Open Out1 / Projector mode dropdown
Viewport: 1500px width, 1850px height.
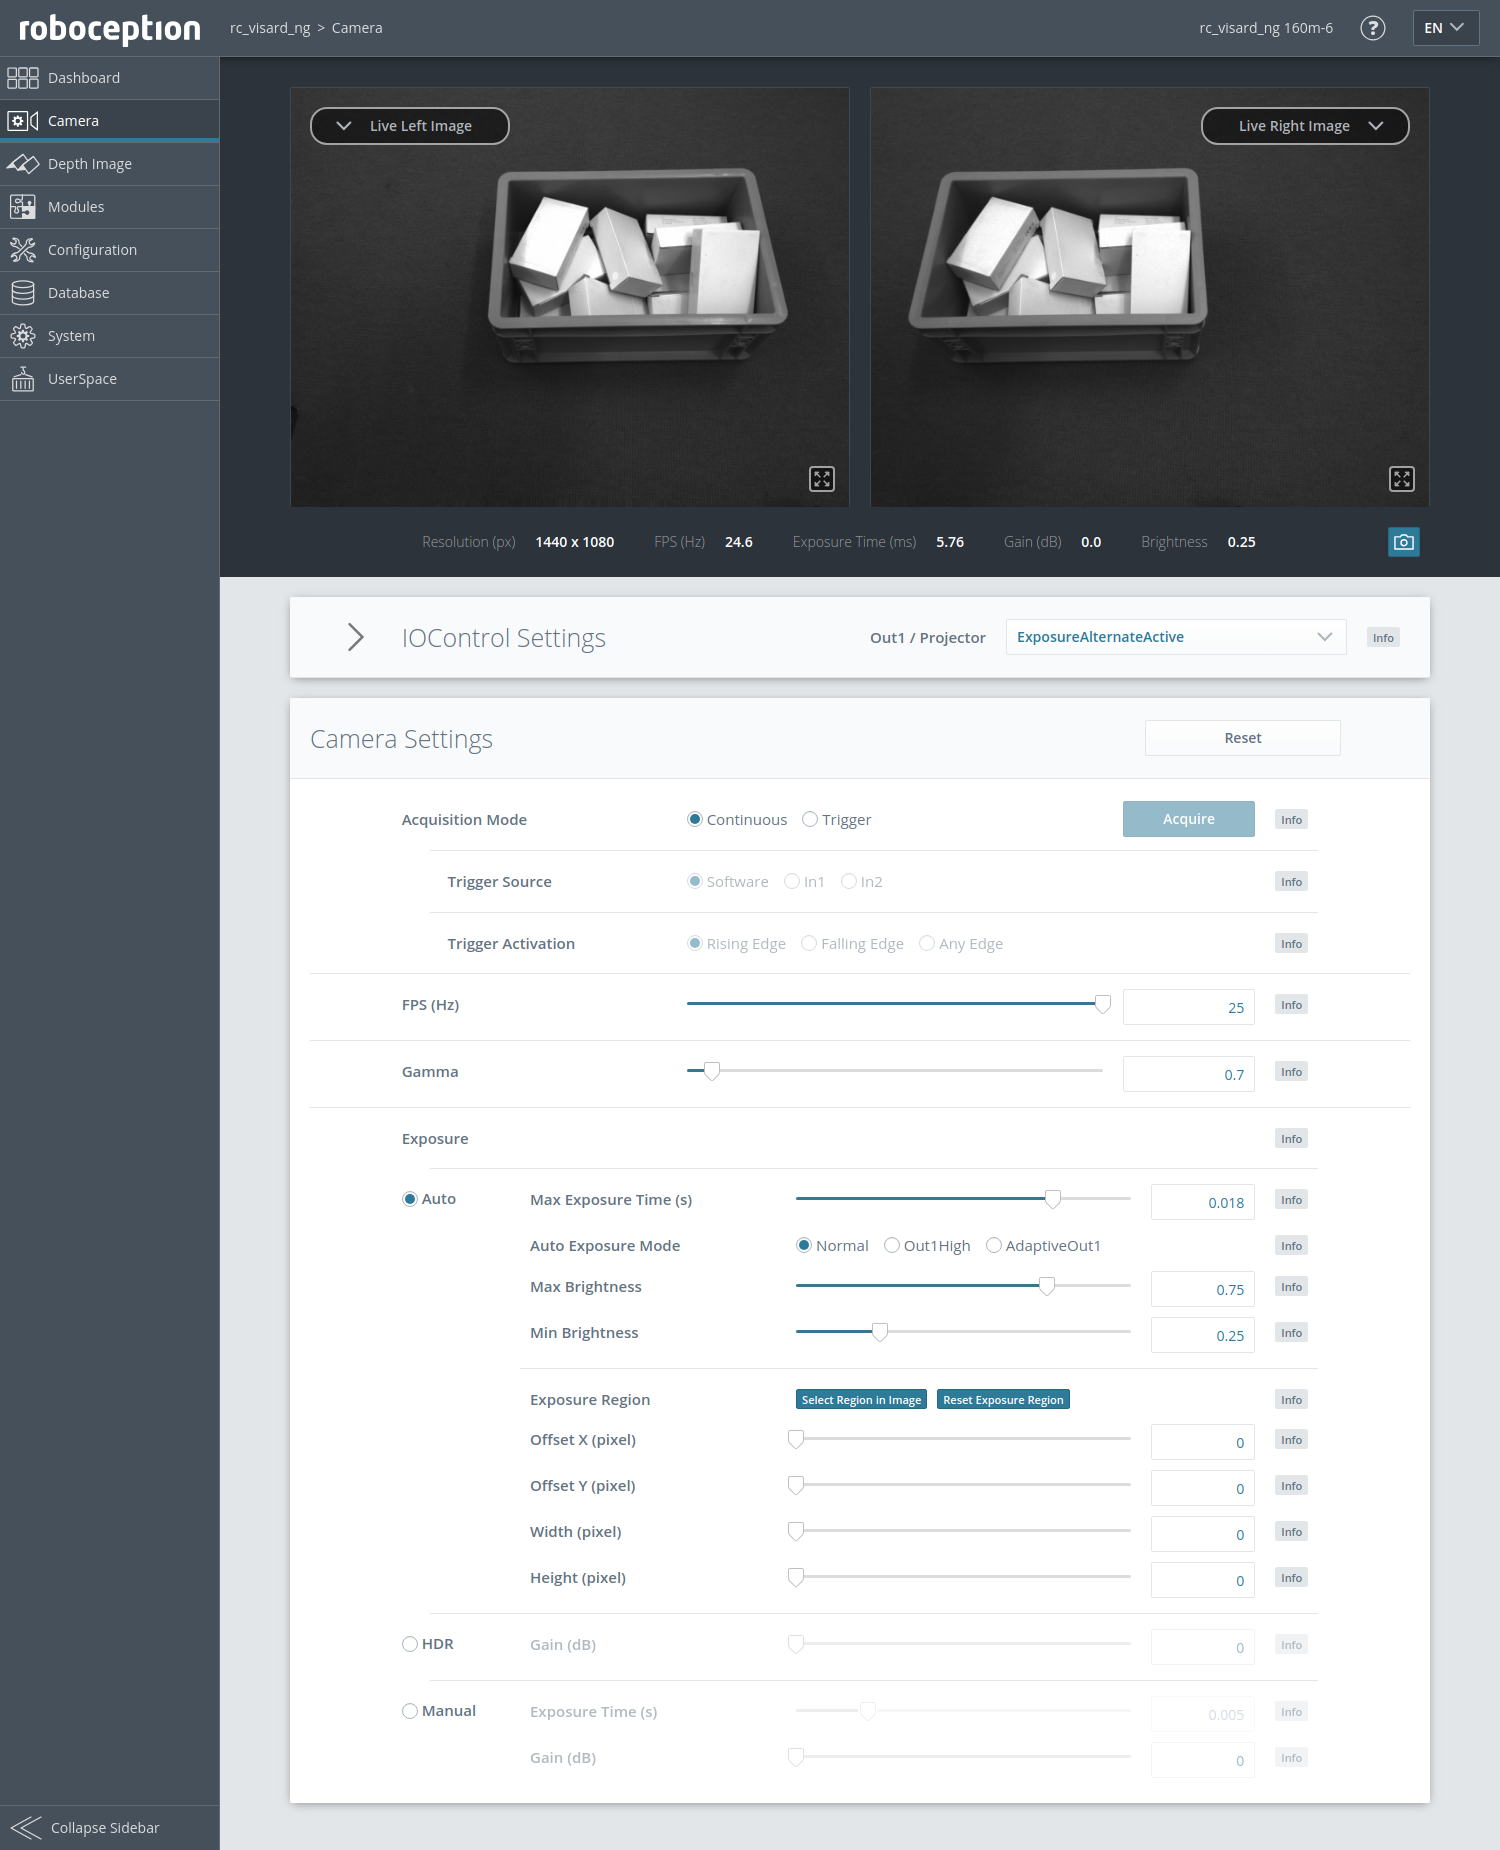[1176, 637]
